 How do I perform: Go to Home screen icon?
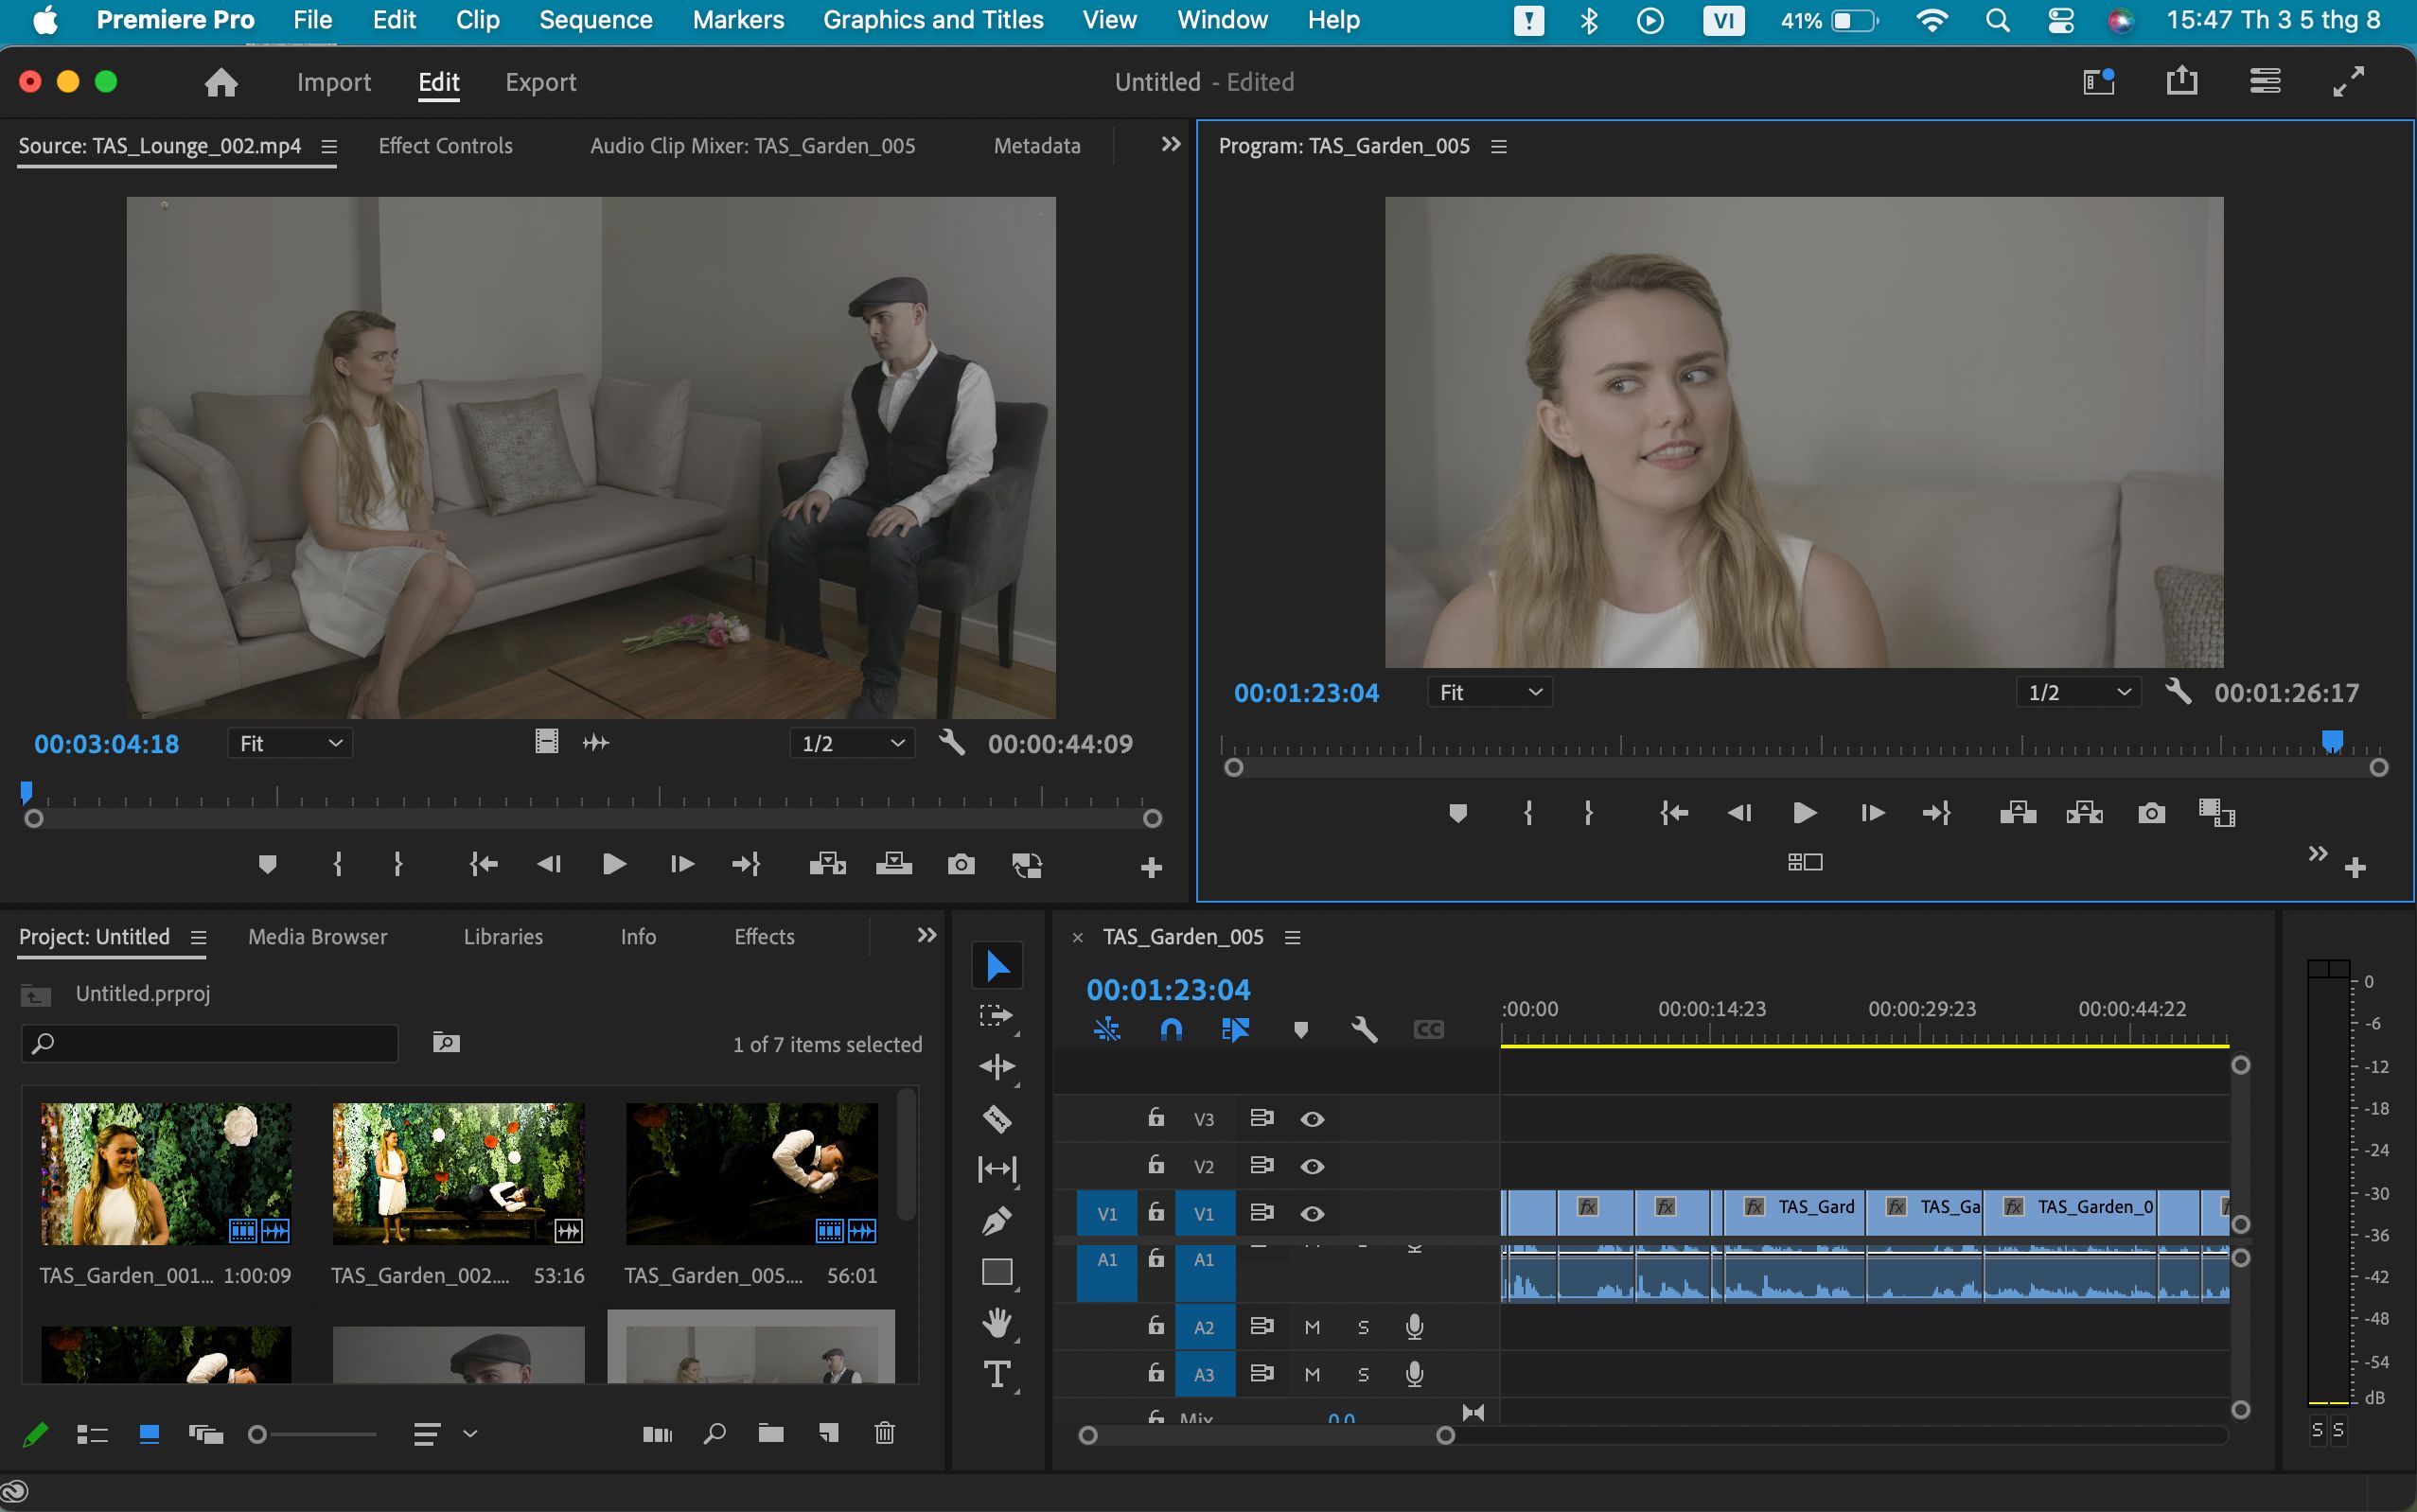(x=221, y=82)
